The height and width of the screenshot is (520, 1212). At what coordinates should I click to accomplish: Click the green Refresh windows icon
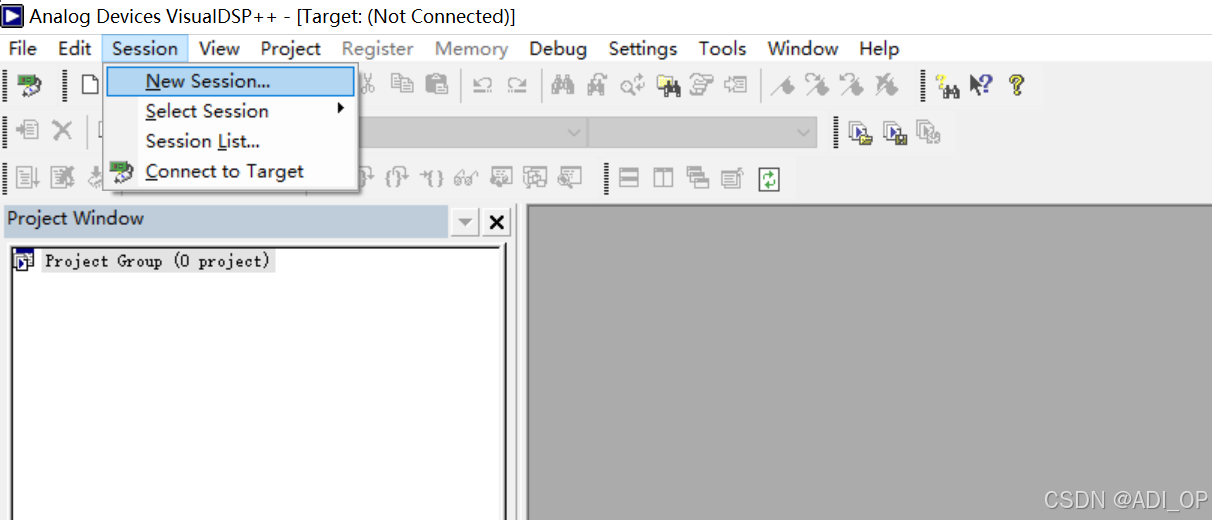[x=769, y=179]
